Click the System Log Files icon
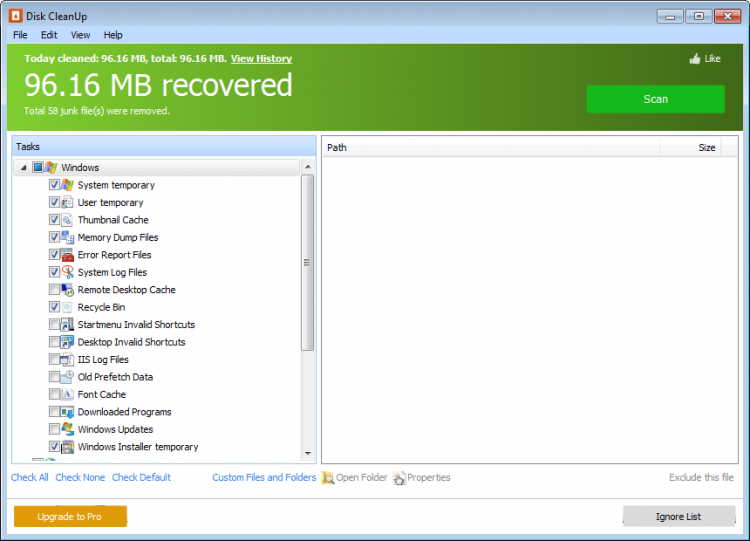 point(67,272)
